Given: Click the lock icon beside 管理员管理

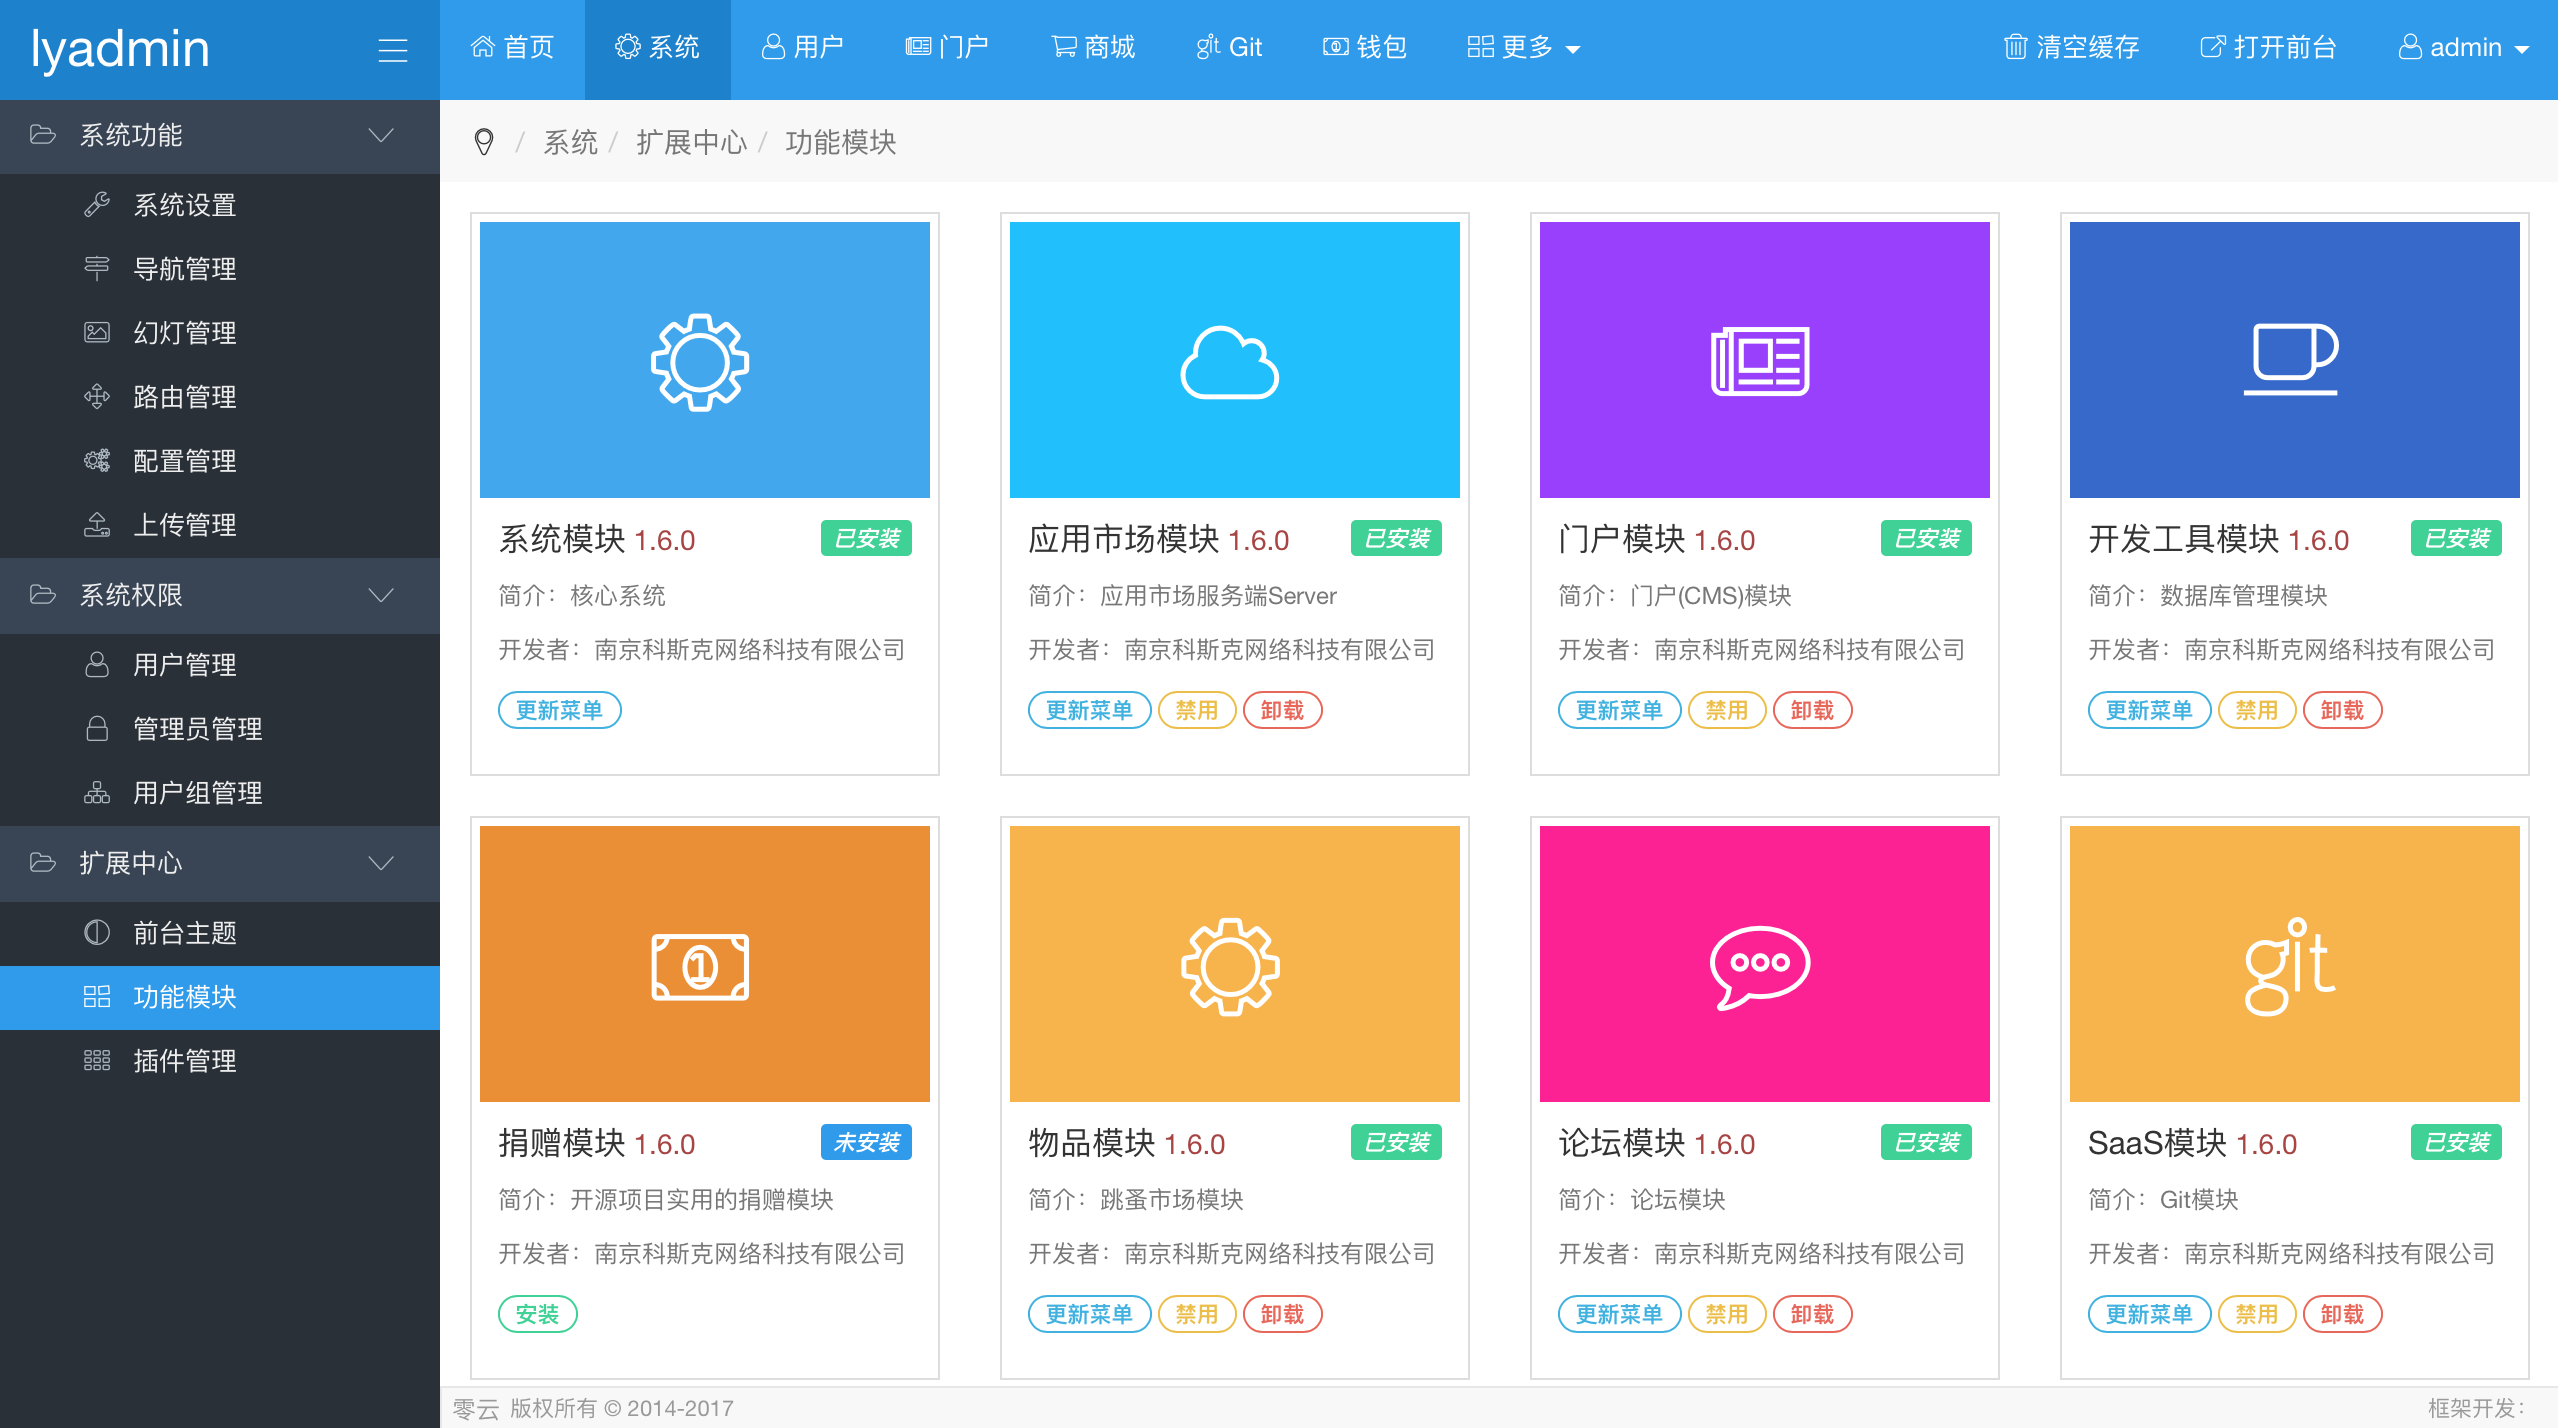Looking at the screenshot, I should [97, 728].
